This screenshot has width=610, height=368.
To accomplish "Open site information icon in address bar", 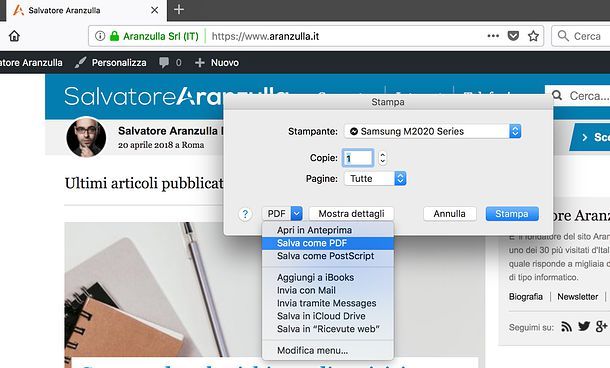I will coord(100,36).
